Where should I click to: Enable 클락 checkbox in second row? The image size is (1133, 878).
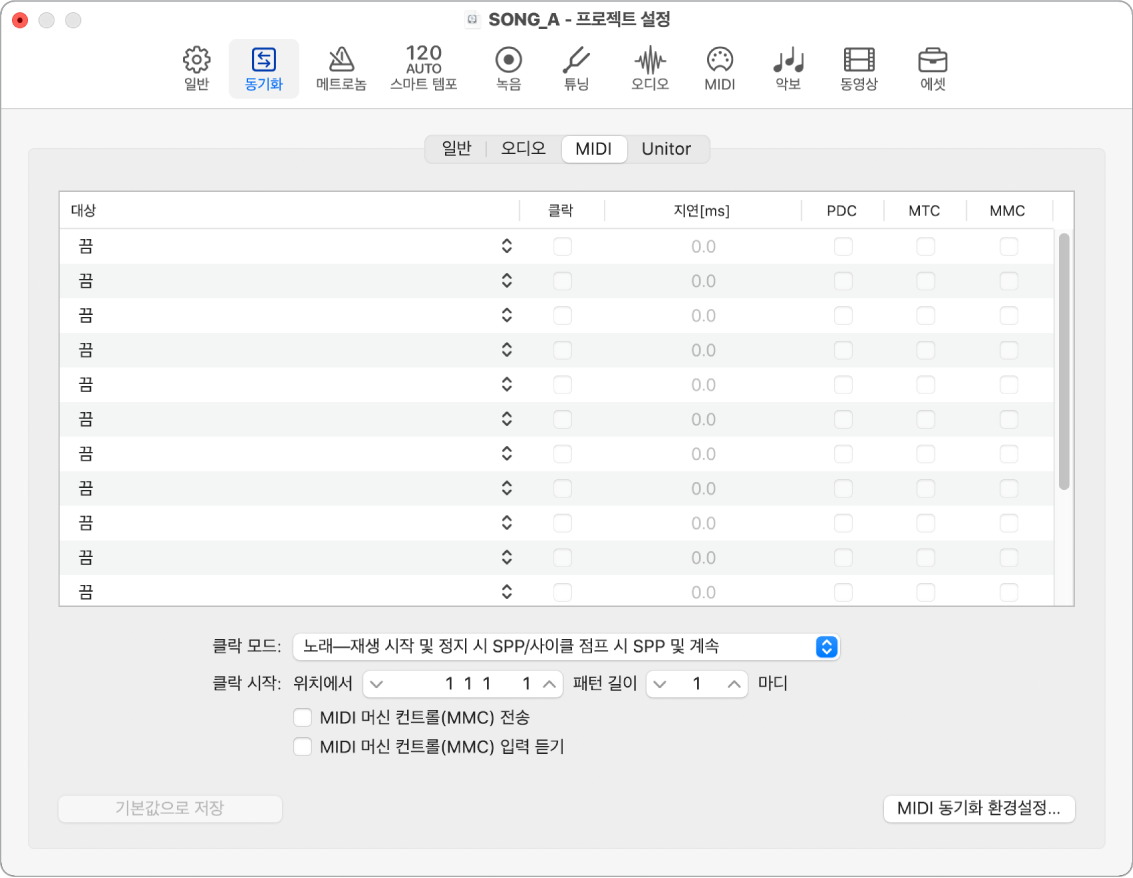point(562,281)
